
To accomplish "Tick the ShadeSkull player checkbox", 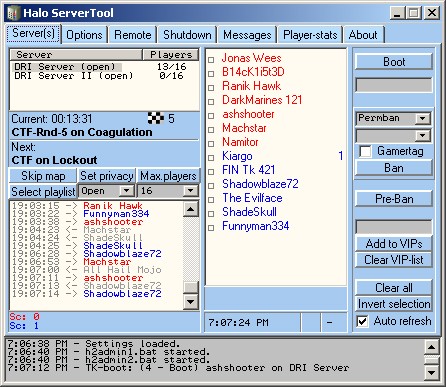I will click(x=211, y=214).
